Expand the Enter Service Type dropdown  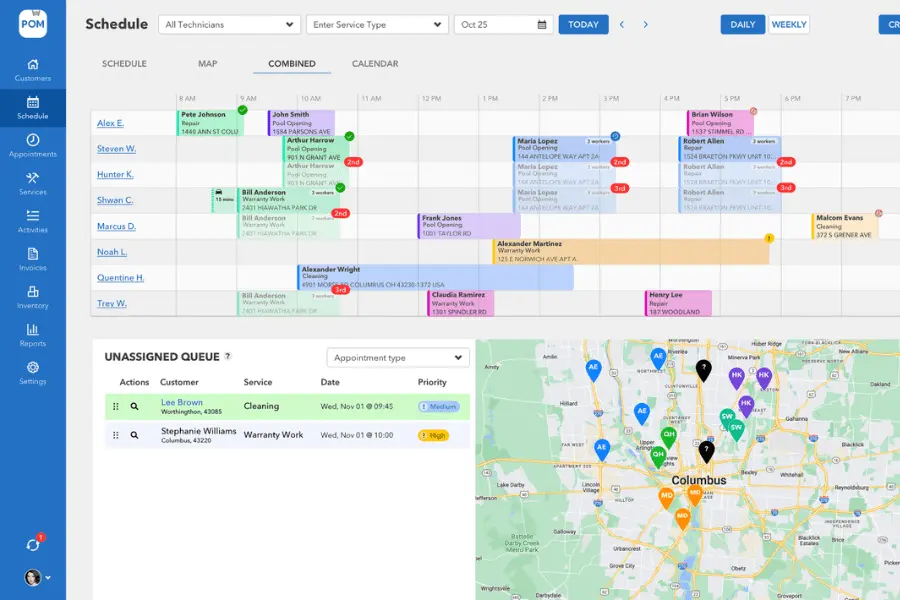[x=377, y=25]
